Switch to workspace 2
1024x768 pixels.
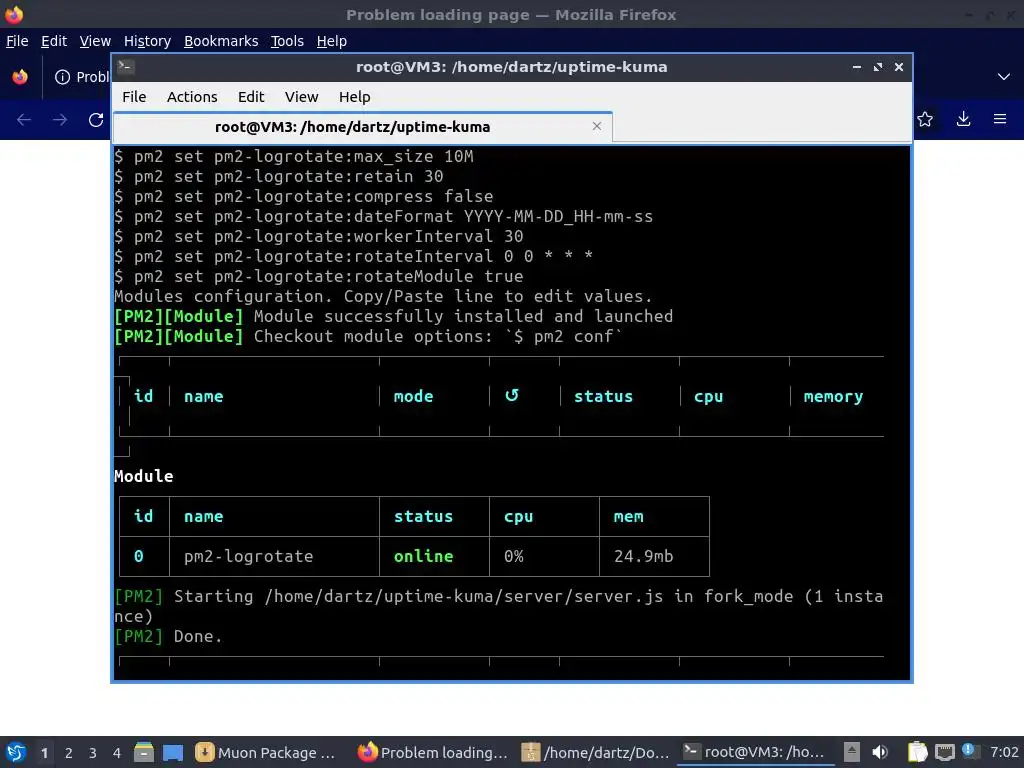[x=69, y=753]
